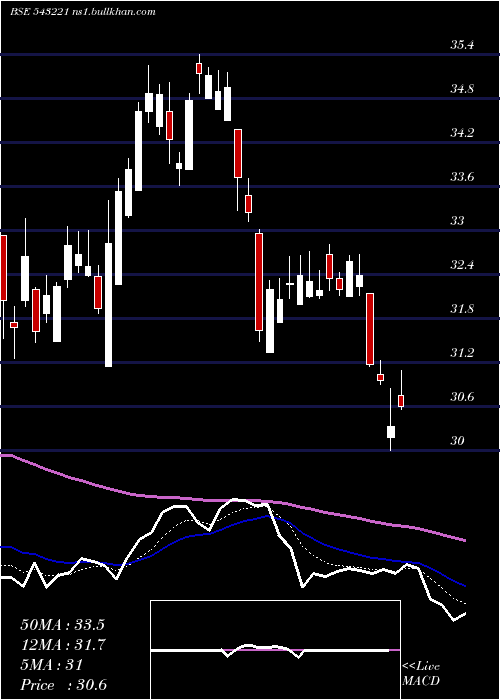Click inside the MACD inset chart box
The image size is (500, 700).
point(275,650)
